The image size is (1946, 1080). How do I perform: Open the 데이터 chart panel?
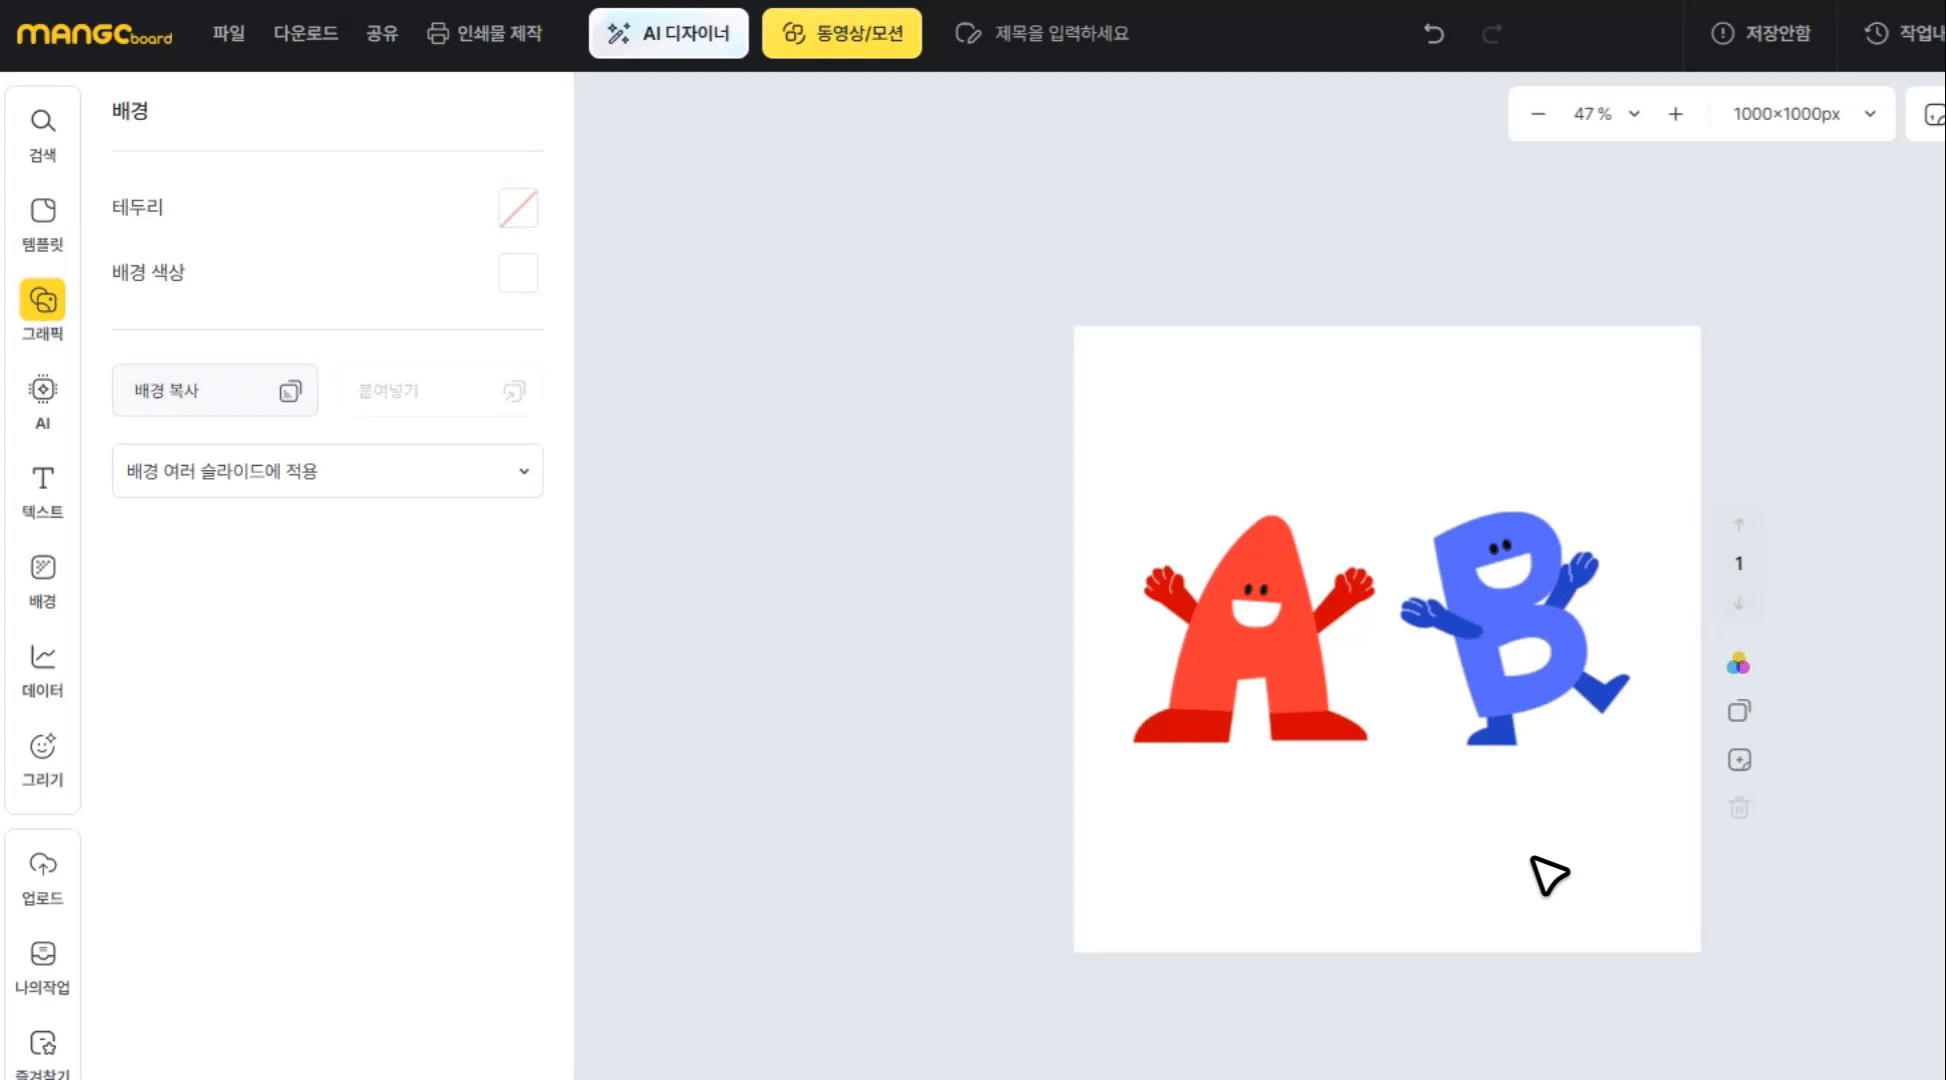pyautogui.click(x=42, y=669)
